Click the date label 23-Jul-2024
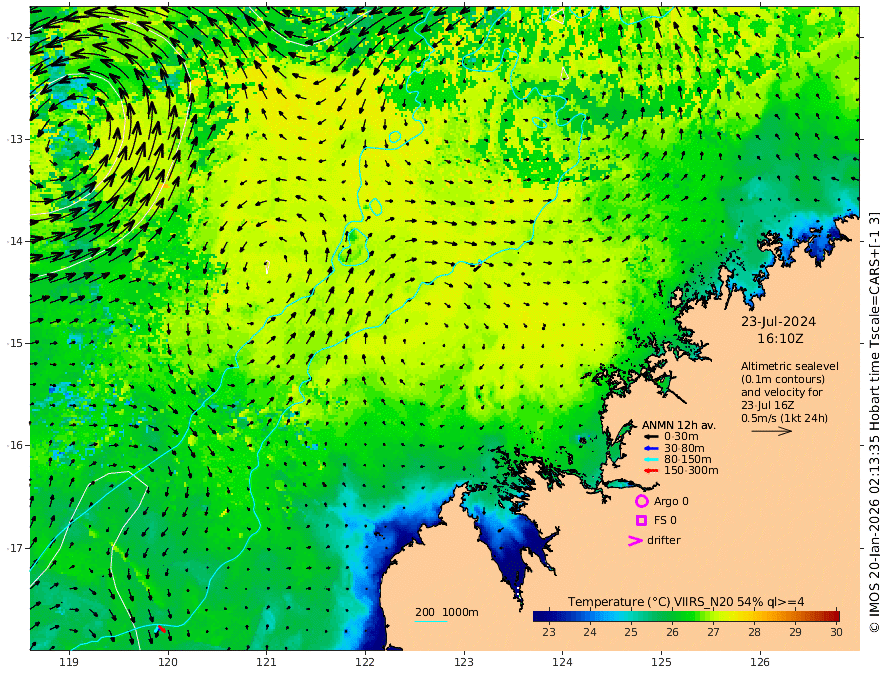This screenshot has height=680, width=880. coord(778,322)
